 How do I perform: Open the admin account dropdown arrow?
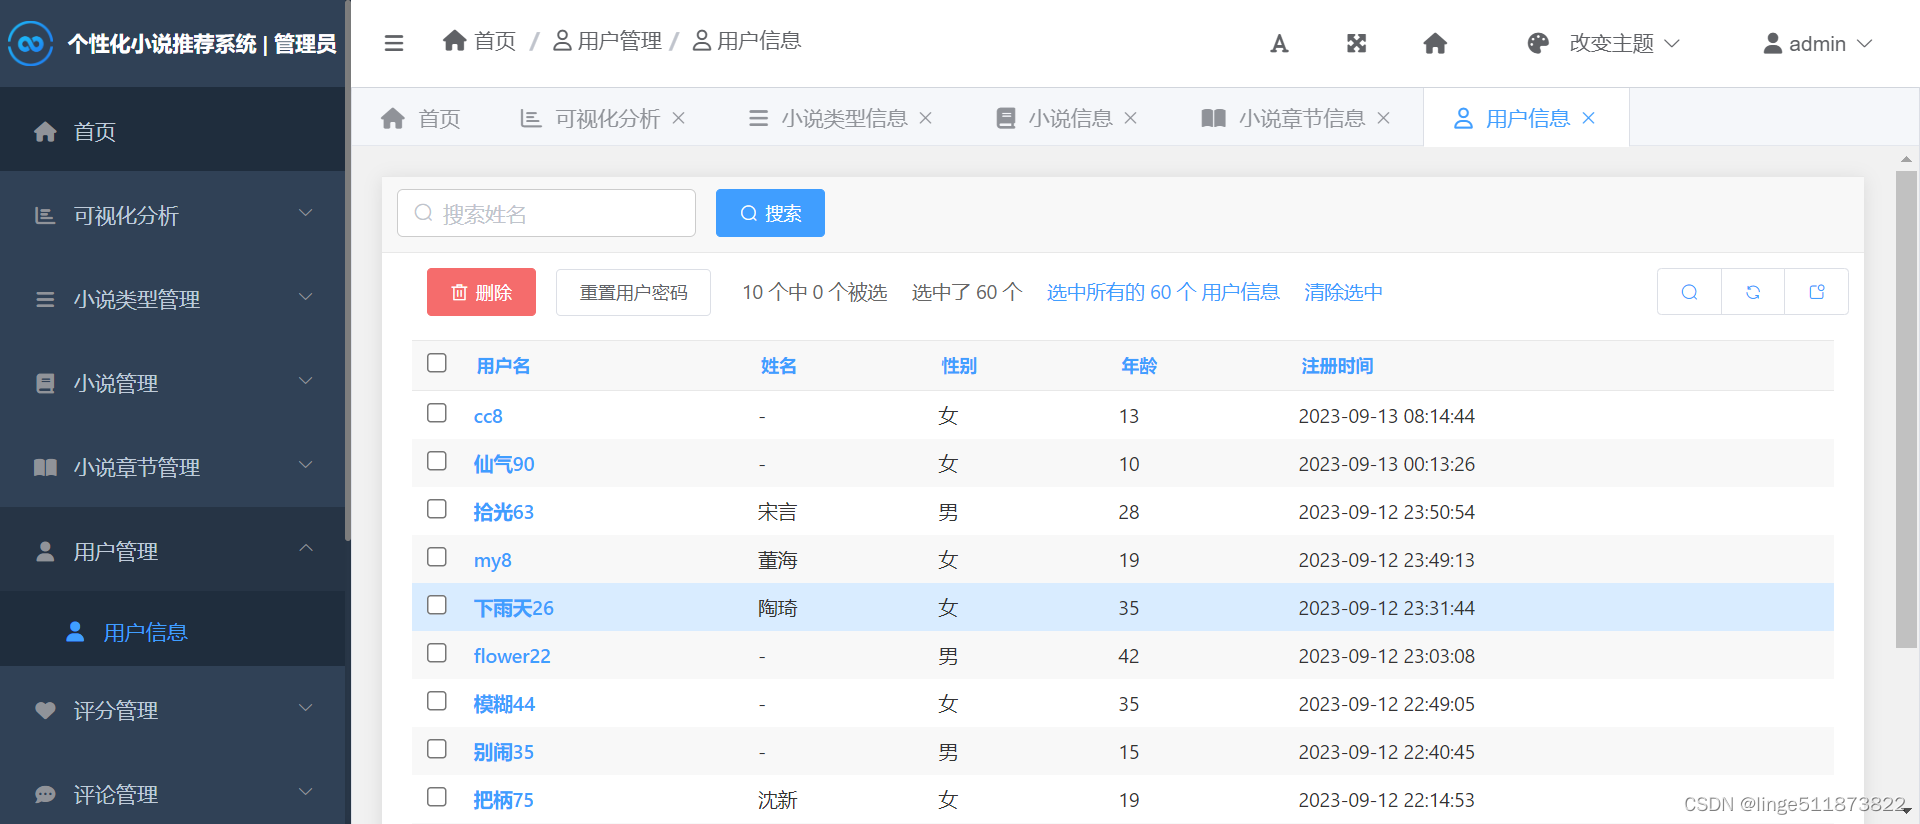(x=1864, y=43)
